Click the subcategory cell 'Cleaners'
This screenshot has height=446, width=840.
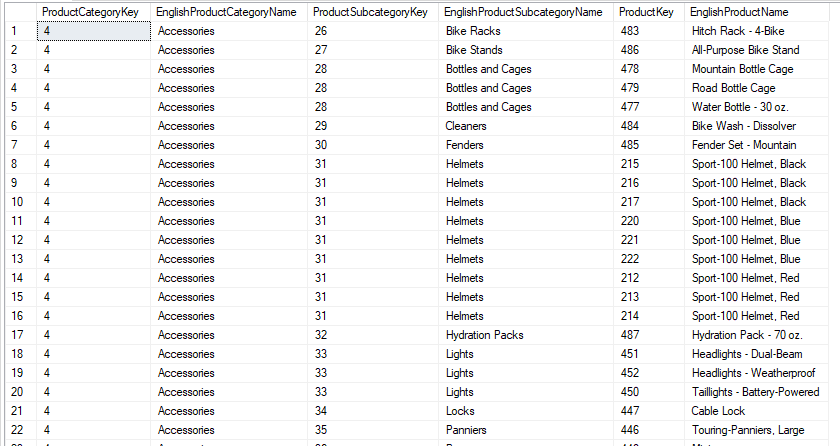[526, 126]
